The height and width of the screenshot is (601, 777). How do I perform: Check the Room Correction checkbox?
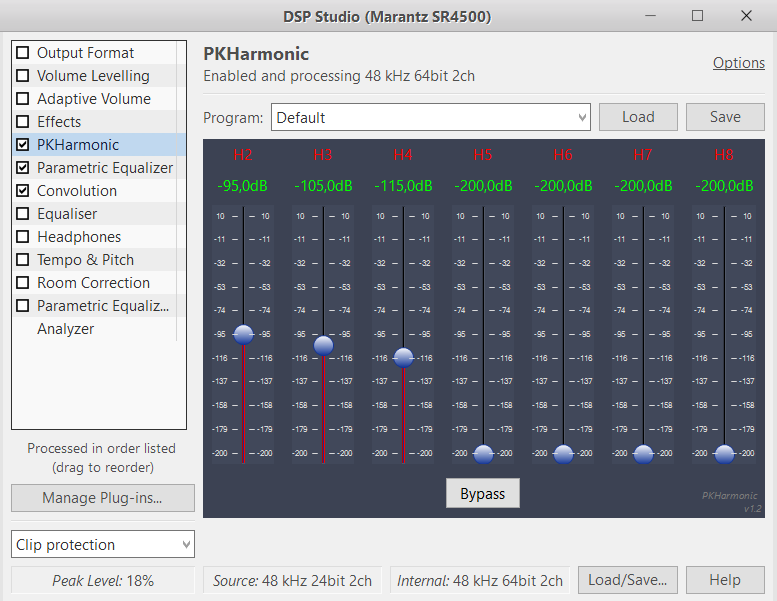(23, 282)
